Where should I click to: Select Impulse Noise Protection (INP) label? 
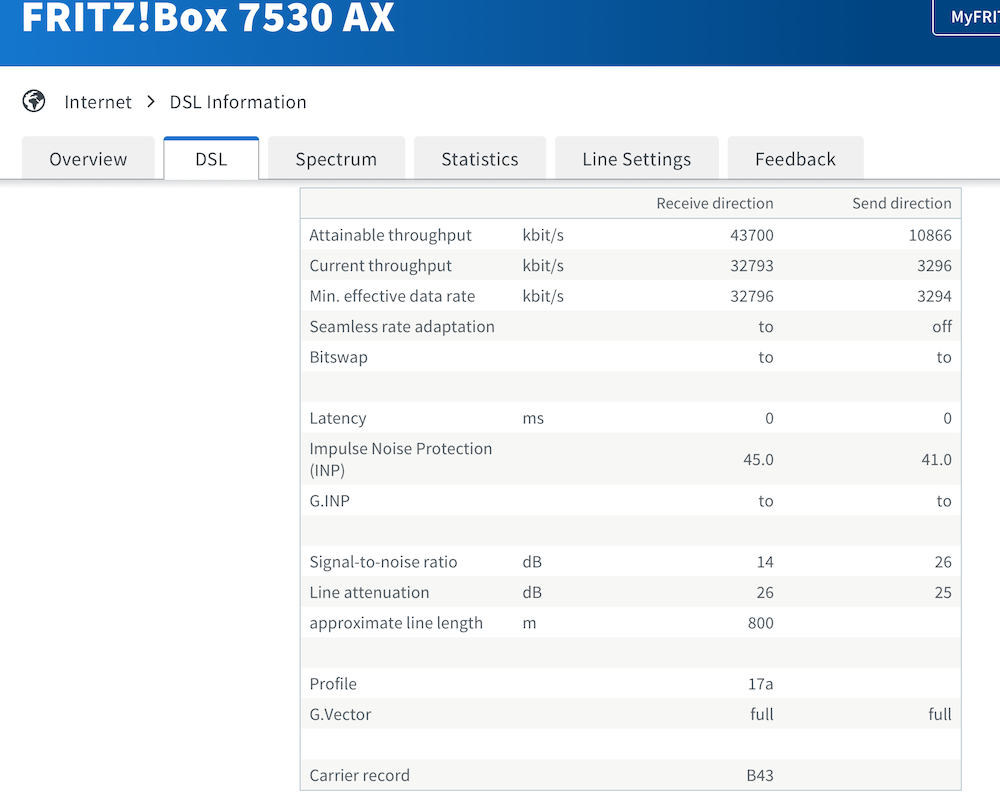[401, 459]
